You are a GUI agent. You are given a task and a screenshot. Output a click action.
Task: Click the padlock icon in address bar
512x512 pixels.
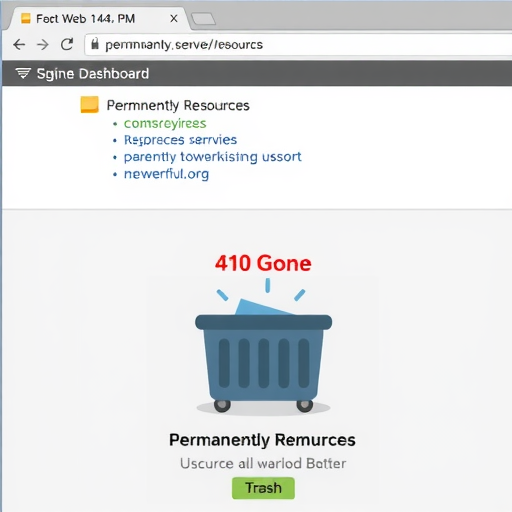(95, 44)
